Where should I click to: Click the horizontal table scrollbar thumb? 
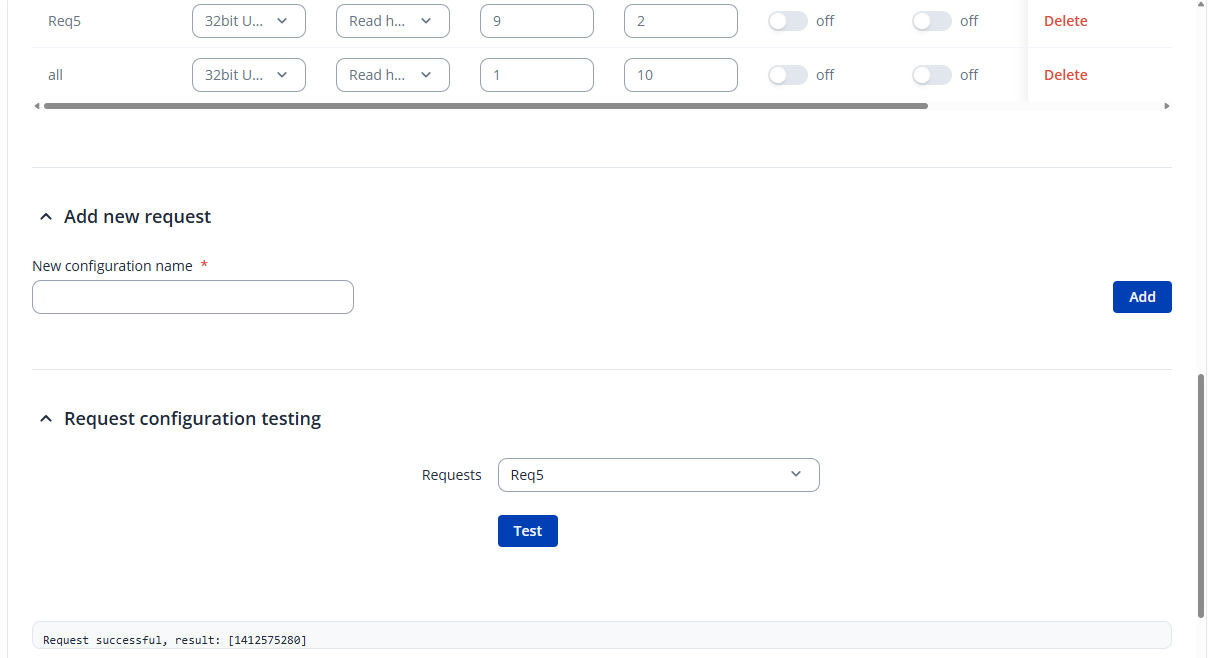tap(485, 106)
